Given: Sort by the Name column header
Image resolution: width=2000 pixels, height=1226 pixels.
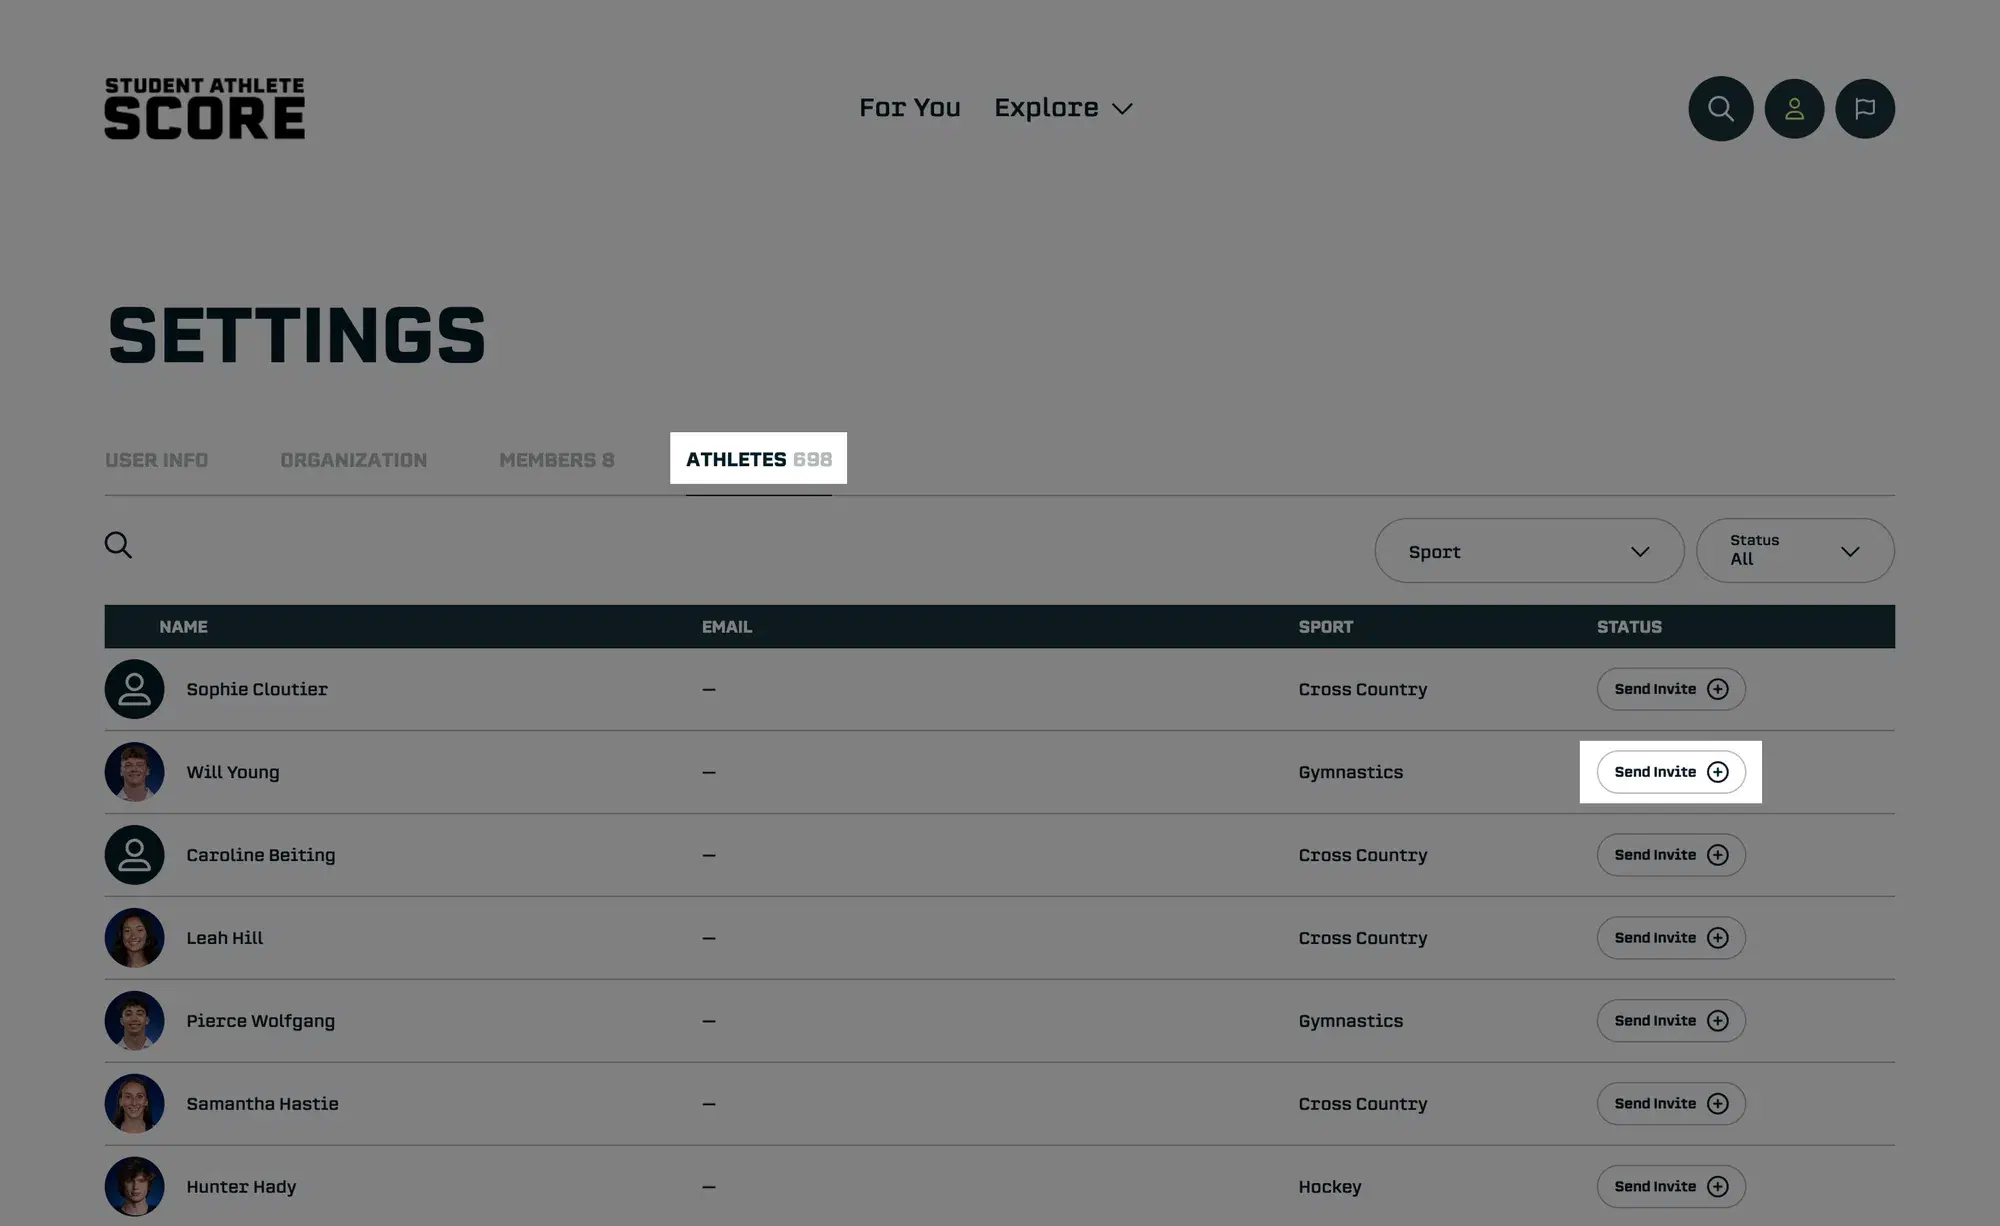Looking at the screenshot, I should (184, 627).
